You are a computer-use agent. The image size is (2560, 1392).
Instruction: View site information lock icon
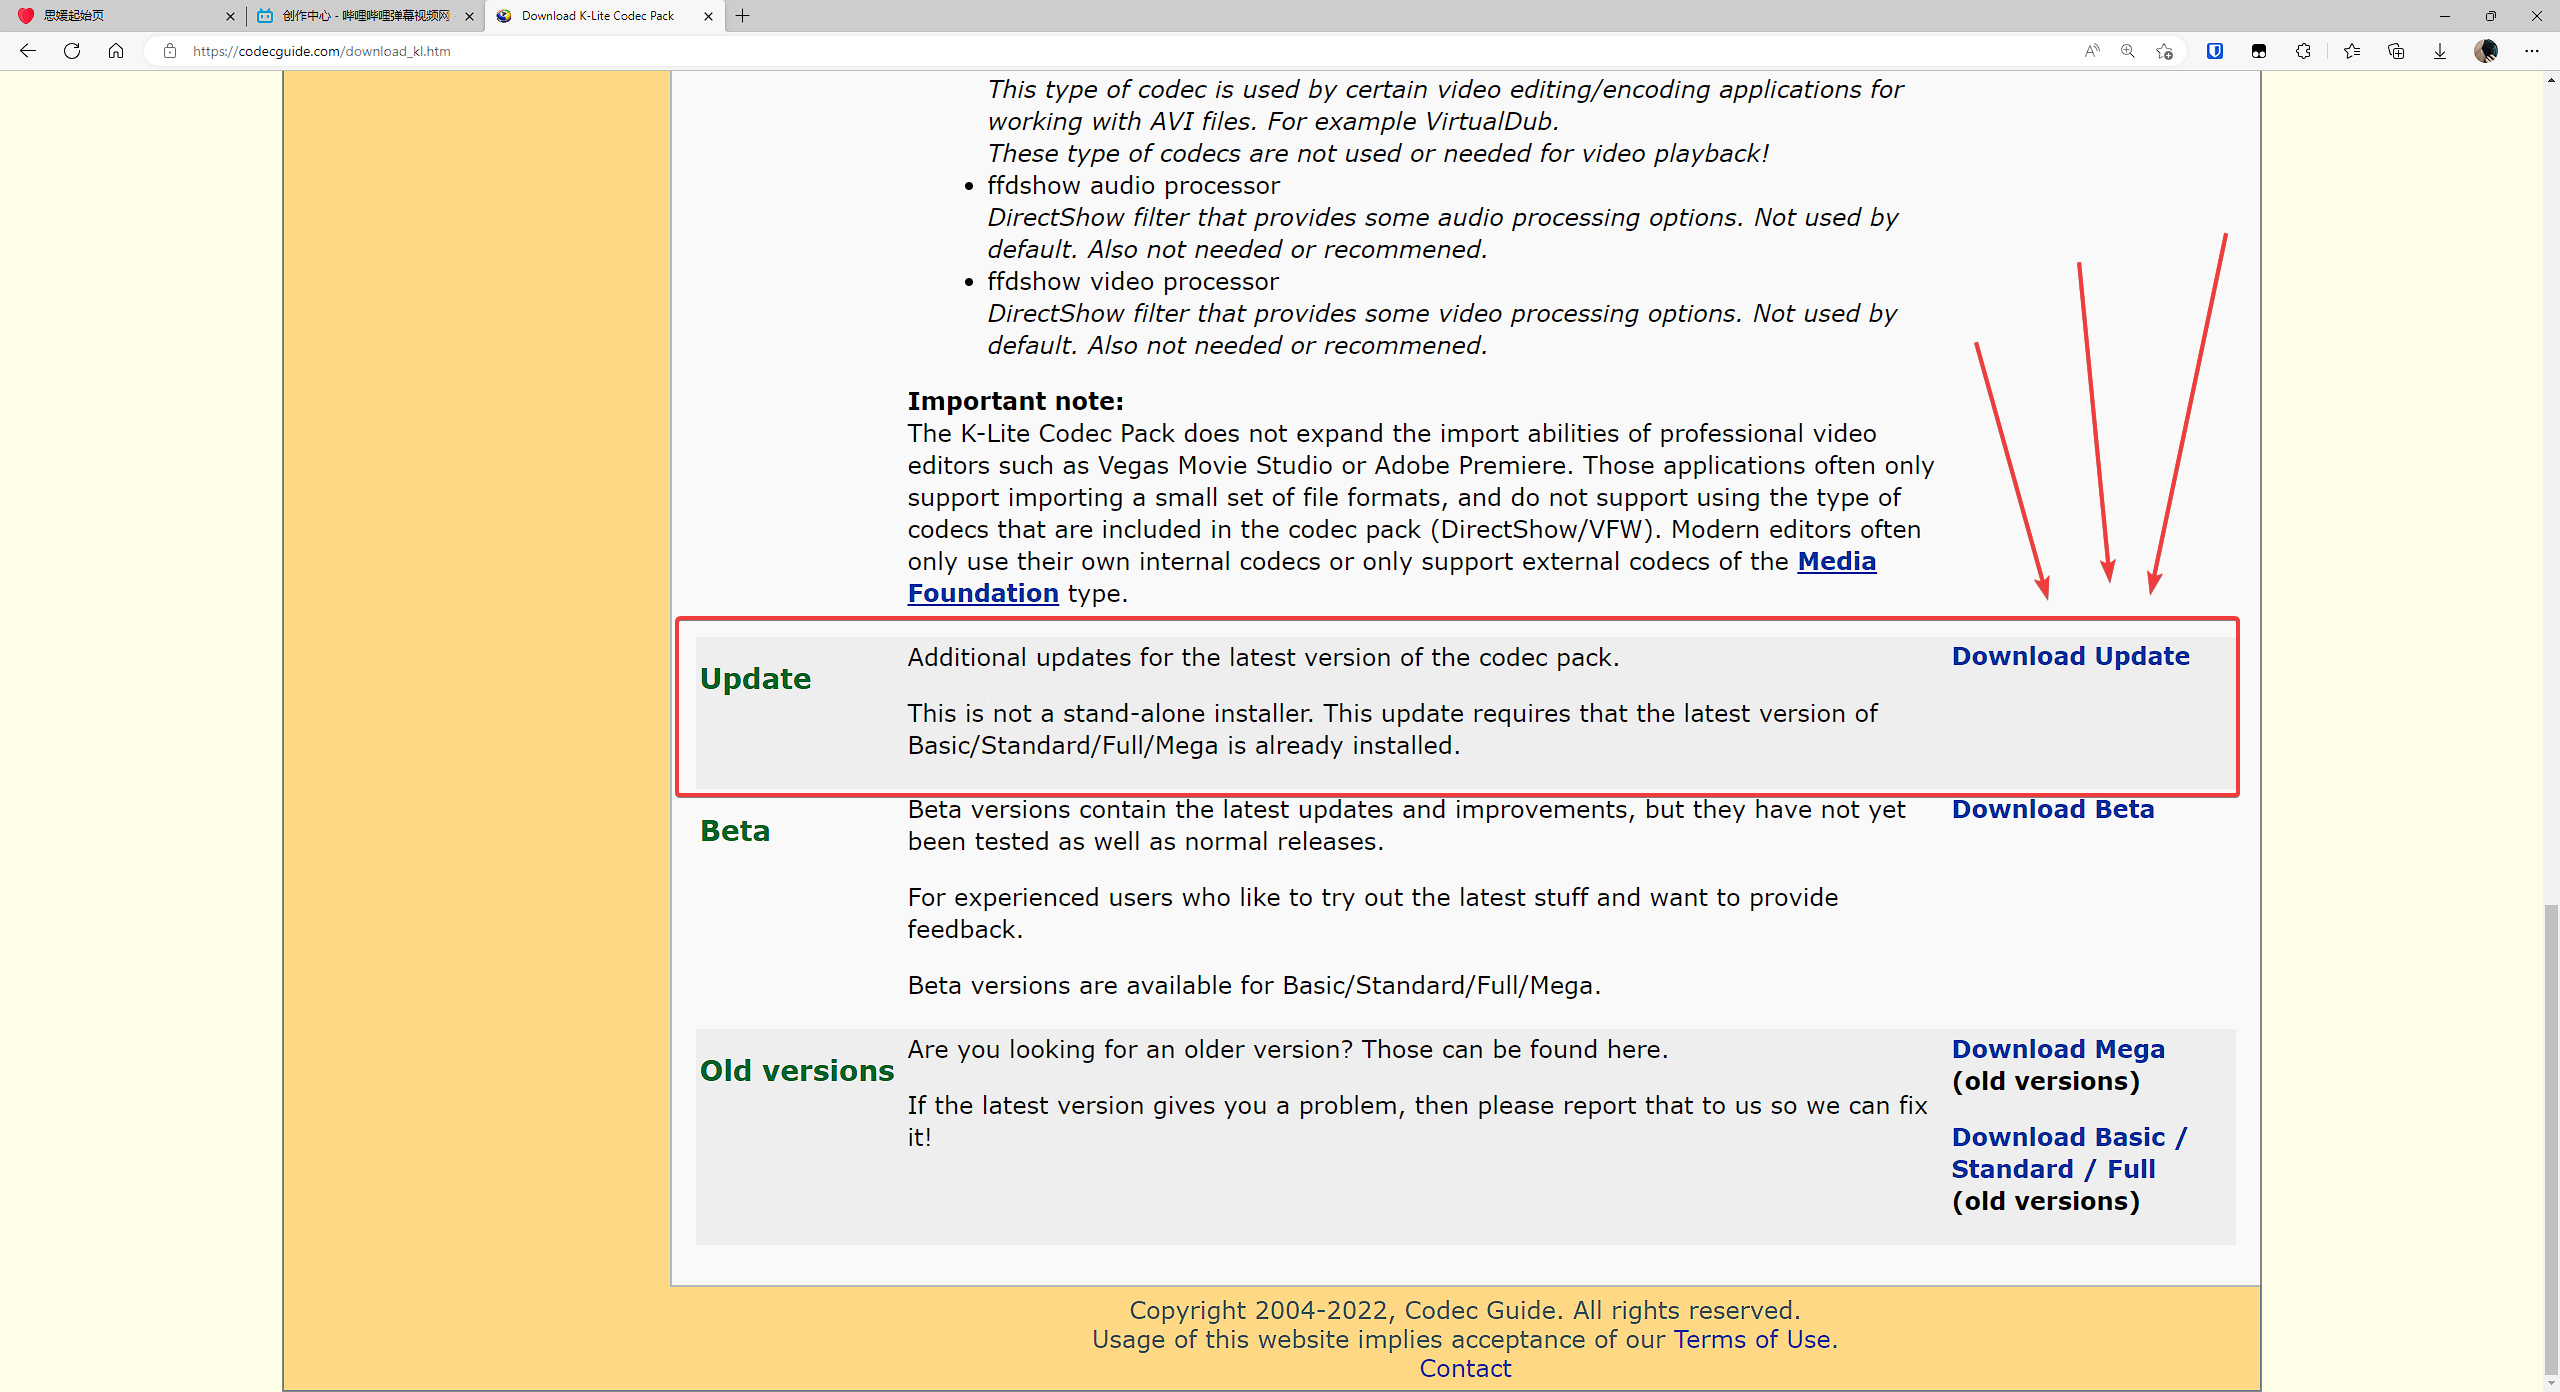(170, 51)
